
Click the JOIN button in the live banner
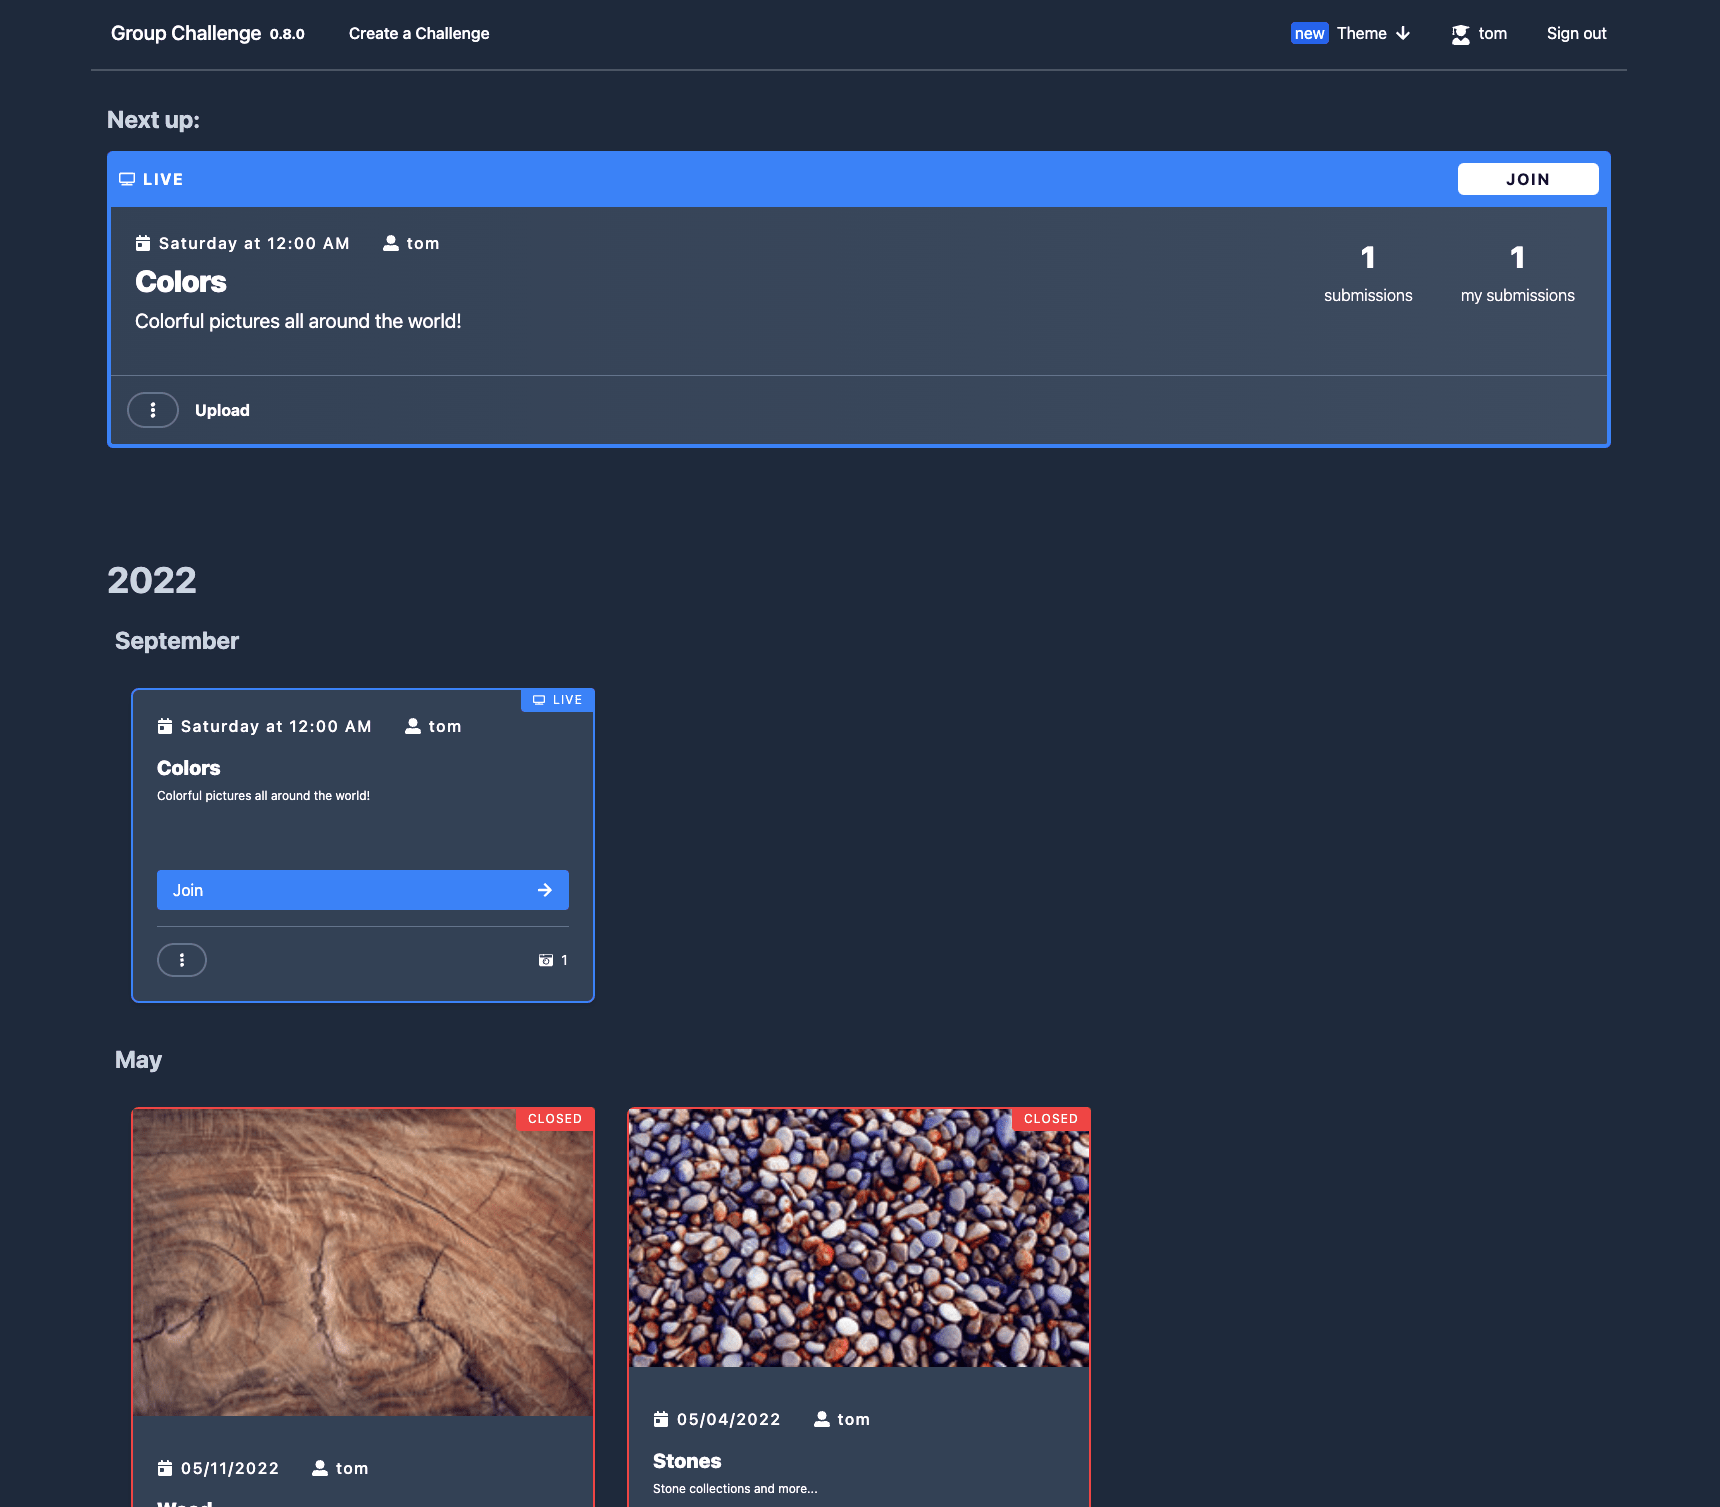1528,179
